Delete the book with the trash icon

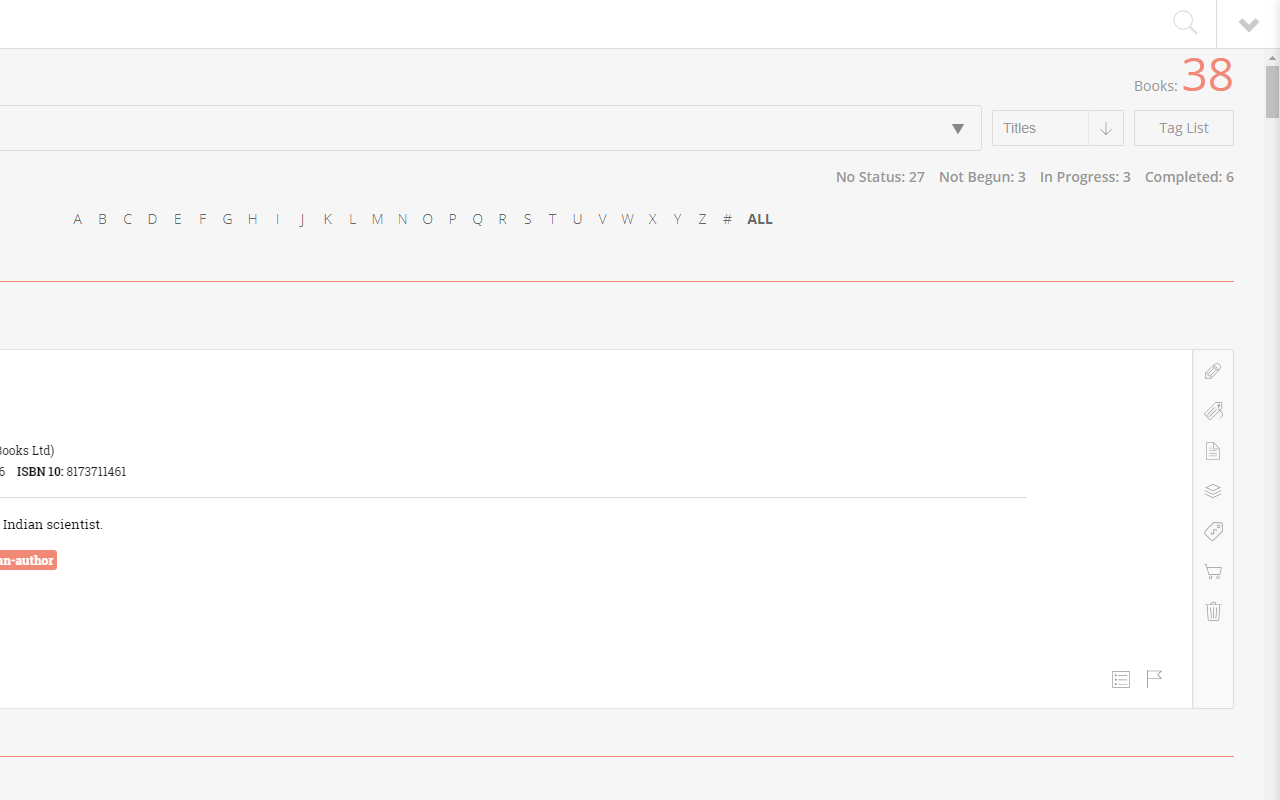[1213, 611]
